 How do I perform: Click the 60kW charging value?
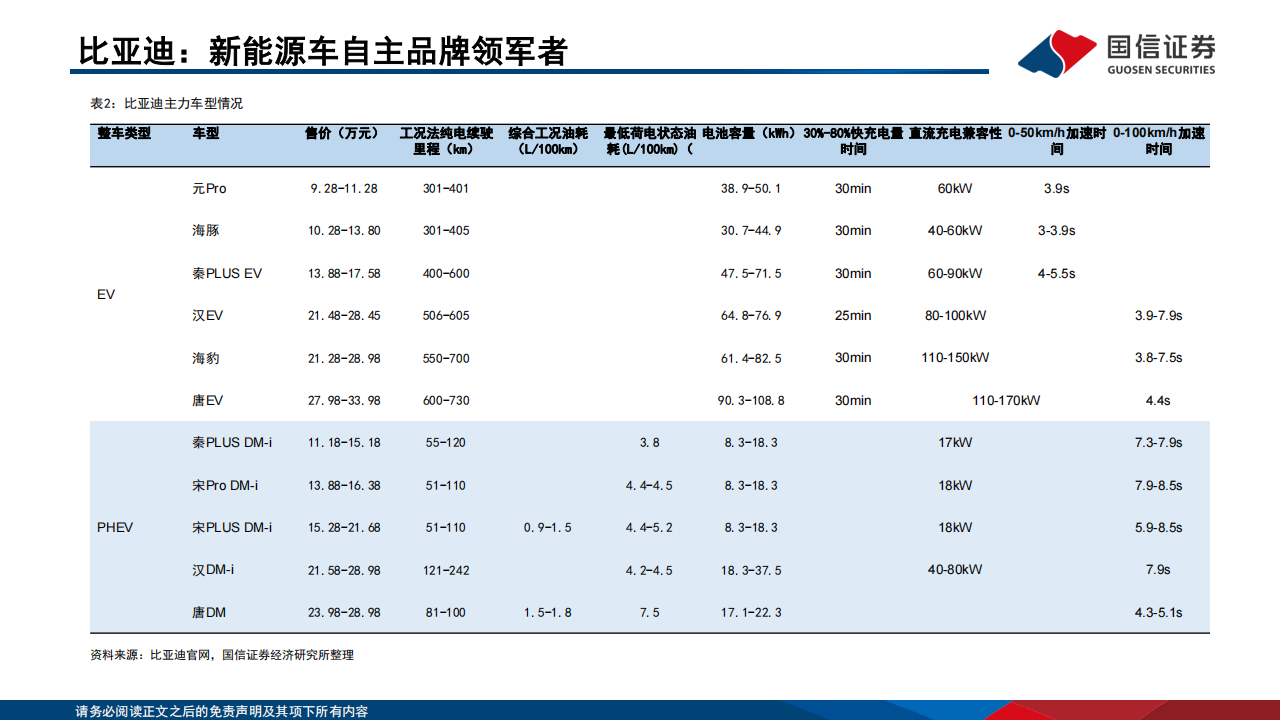955,188
